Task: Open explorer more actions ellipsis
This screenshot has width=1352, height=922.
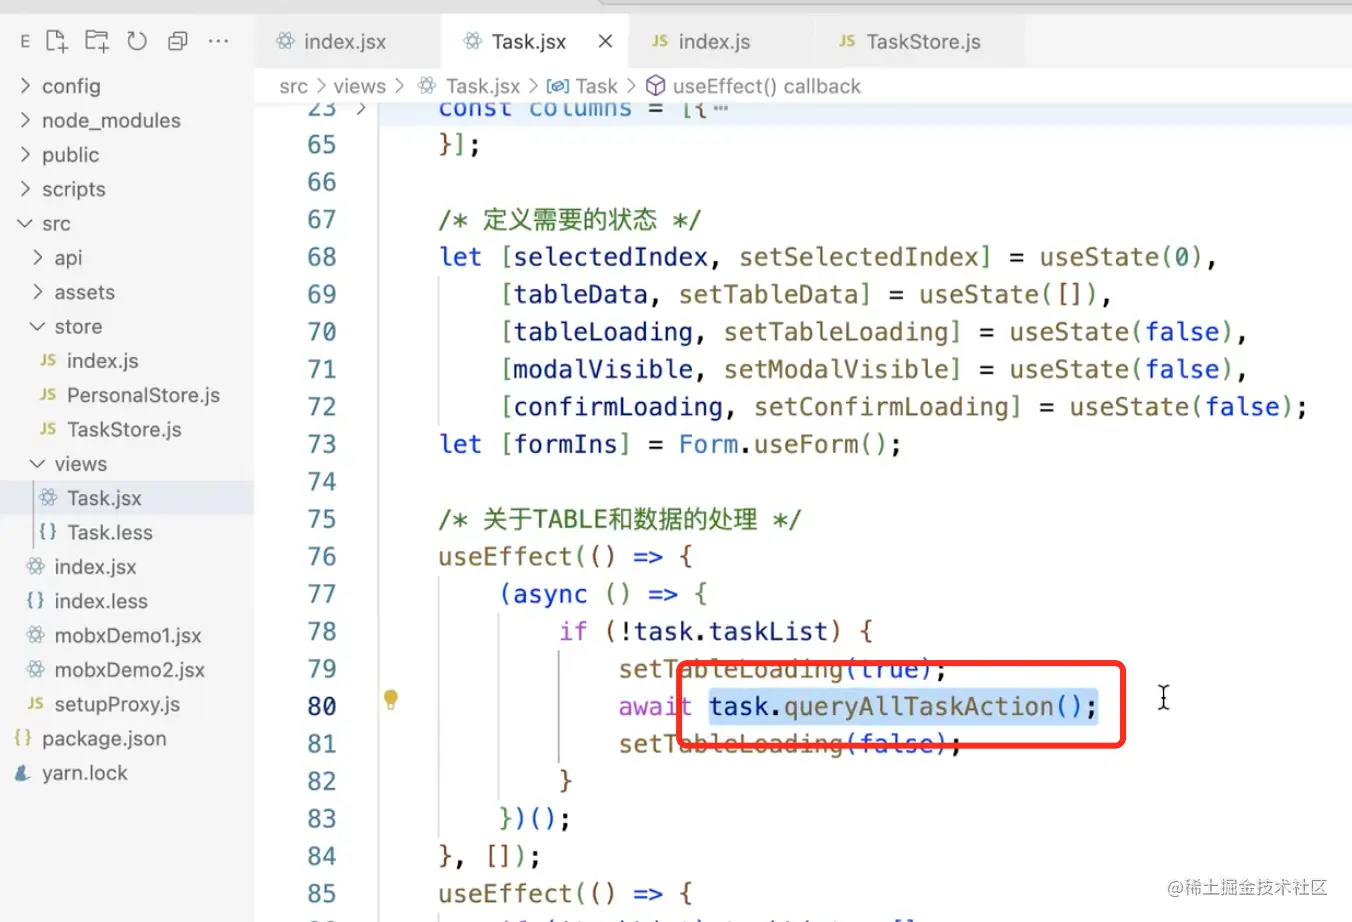Action: pyautogui.click(x=218, y=41)
